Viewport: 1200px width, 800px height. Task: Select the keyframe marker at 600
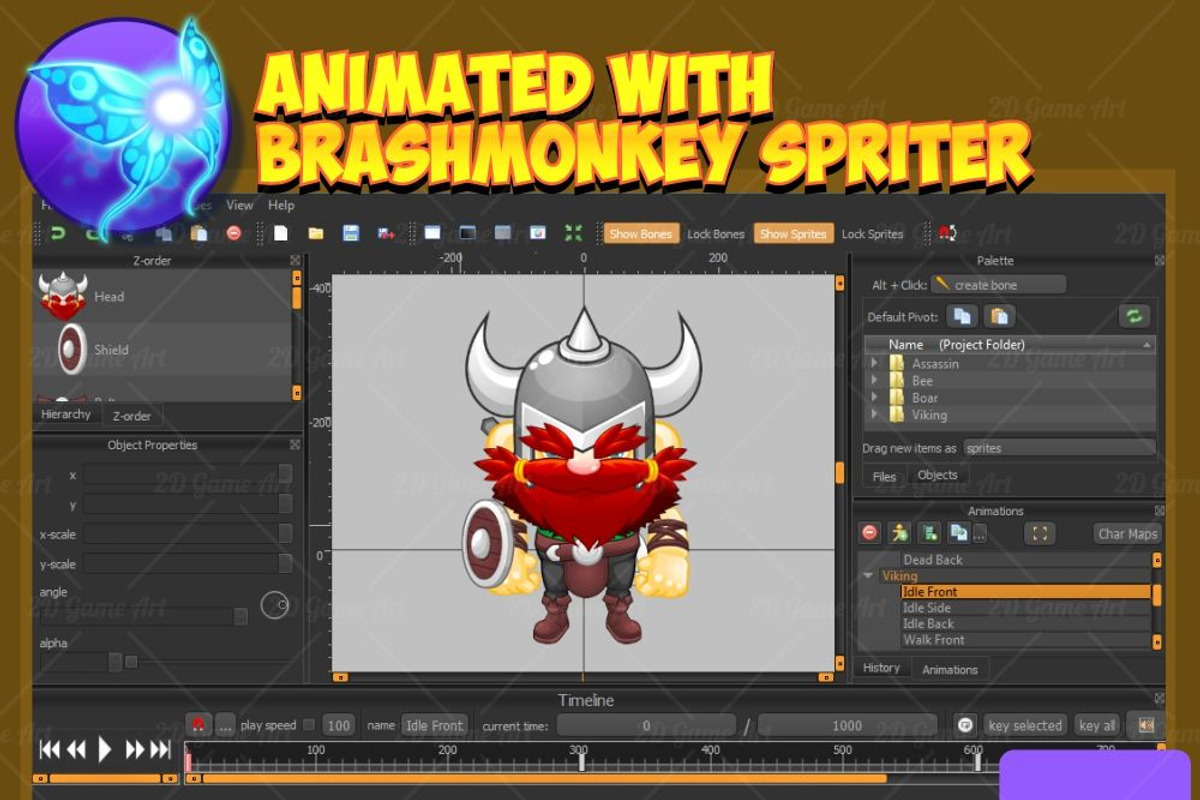click(978, 762)
